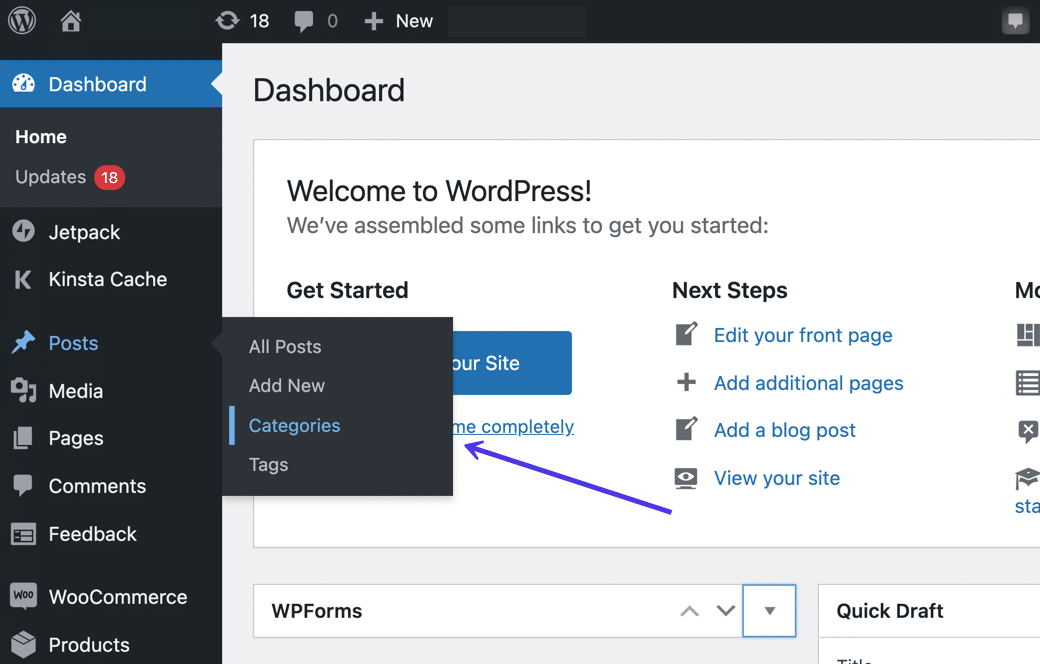Expand the WPForms widget downward

pyautogui.click(x=725, y=610)
